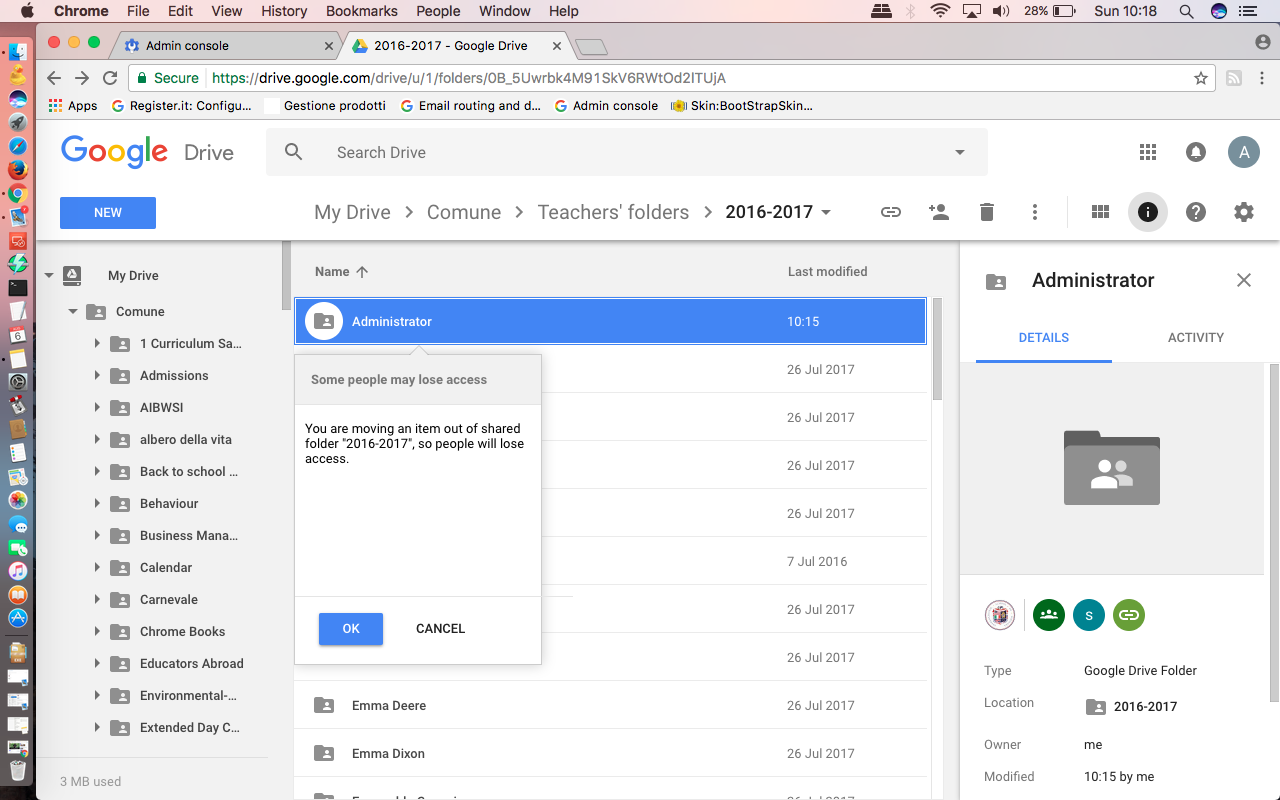The height and width of the screenshot is (800, 1280).
Task: Click the Remove trash icon in toolbar
Action: [x=987, y=212]
